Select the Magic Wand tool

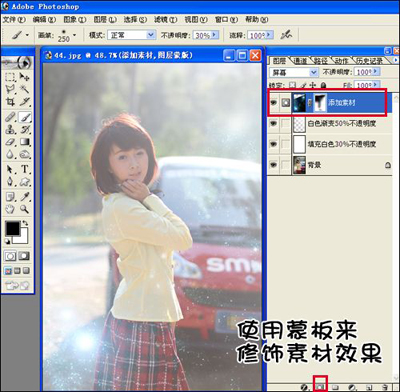(25, 89)
